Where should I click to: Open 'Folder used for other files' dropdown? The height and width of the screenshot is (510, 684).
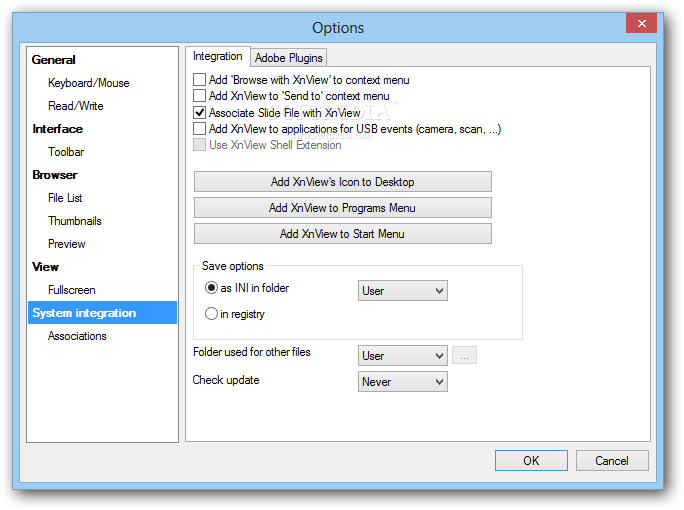[403, 356]
